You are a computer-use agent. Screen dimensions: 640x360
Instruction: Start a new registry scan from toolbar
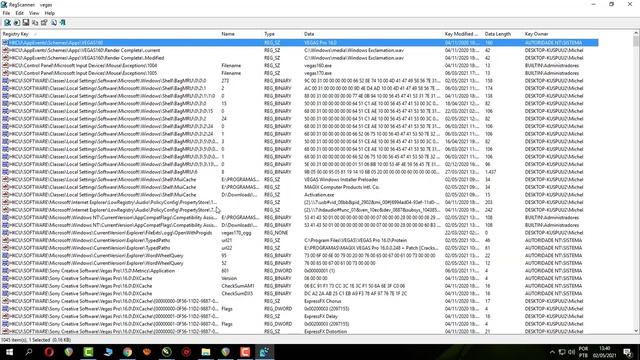point(7,23)
